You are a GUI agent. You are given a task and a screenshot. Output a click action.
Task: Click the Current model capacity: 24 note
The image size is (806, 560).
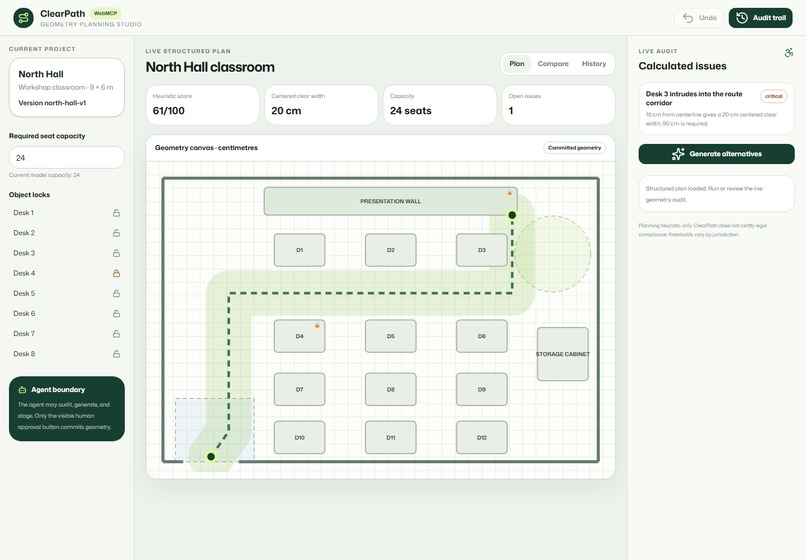44,175
